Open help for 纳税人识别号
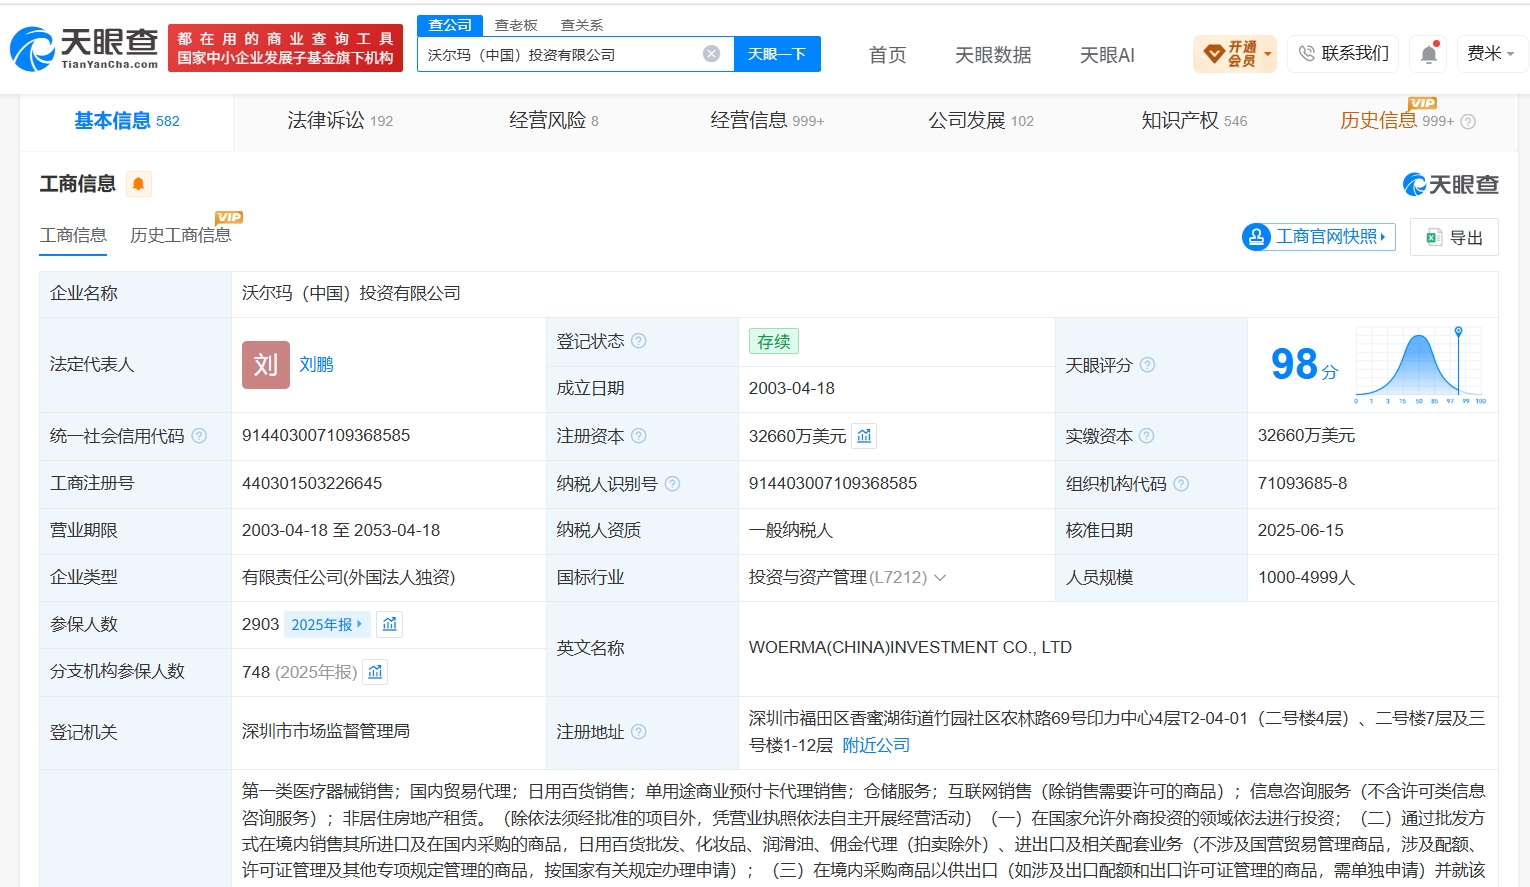The width and height of the screenshot is (1530, 887). click(673, 484)
